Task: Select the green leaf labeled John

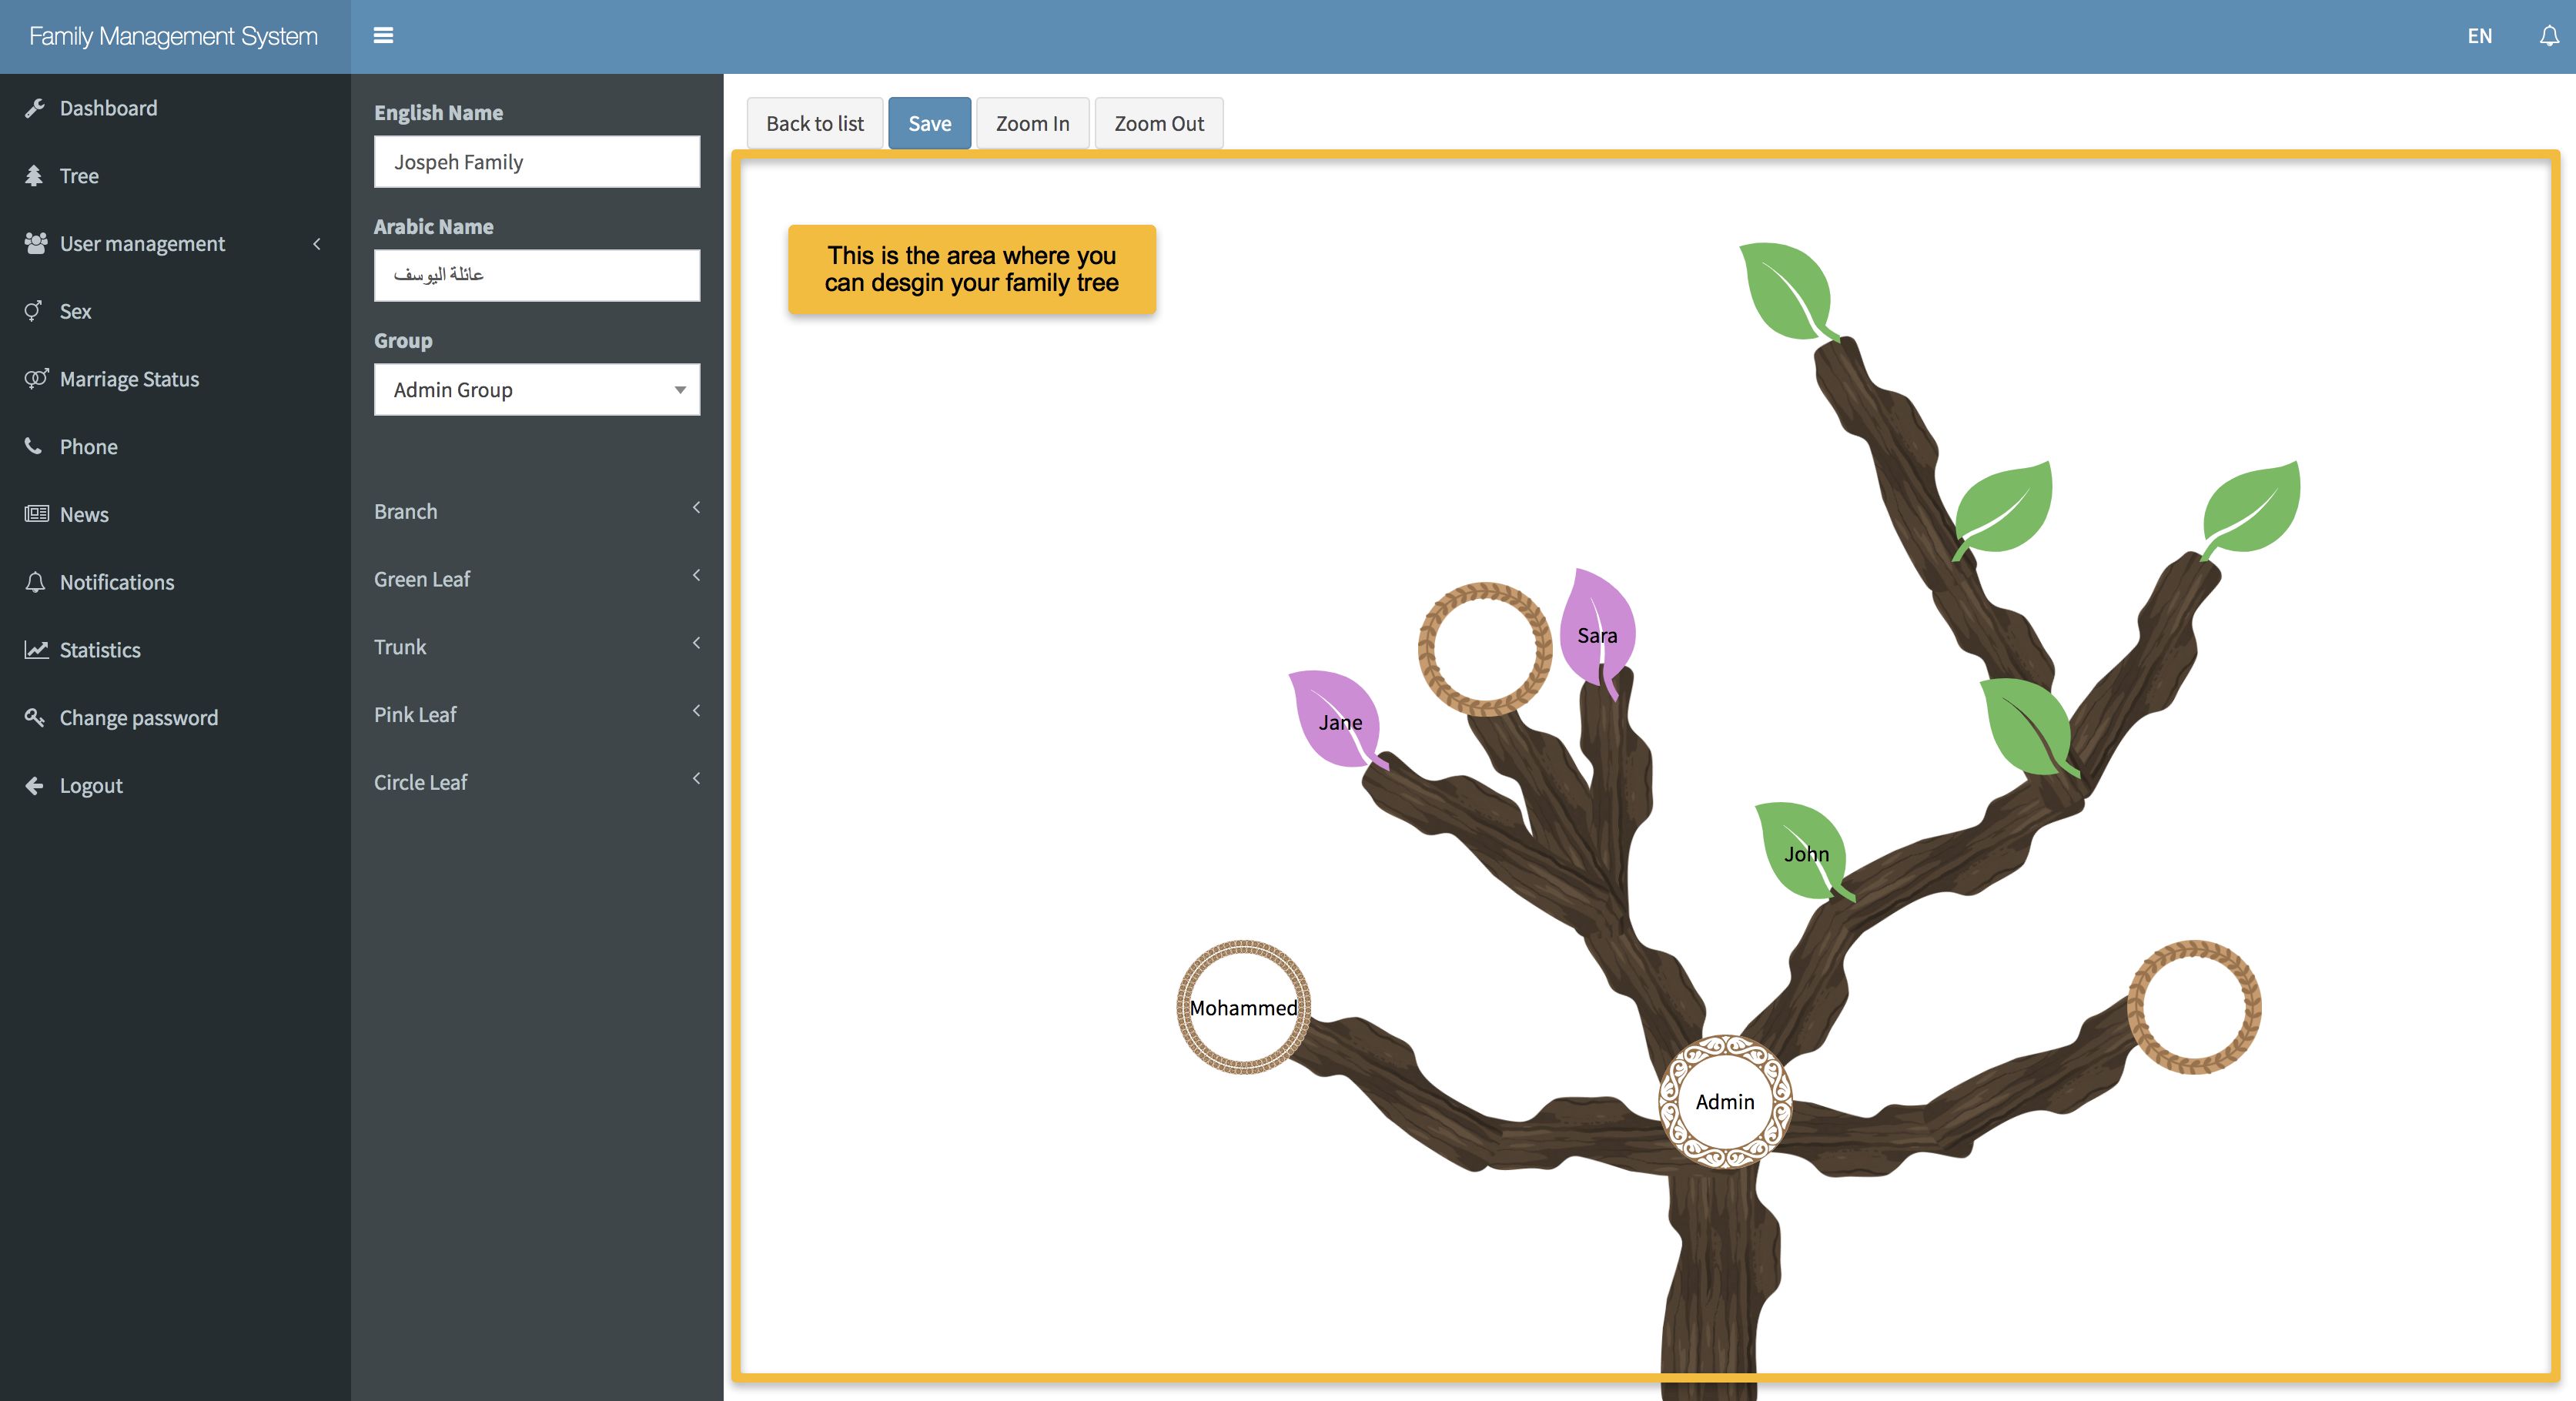Action: click(x=1805, y=852)
